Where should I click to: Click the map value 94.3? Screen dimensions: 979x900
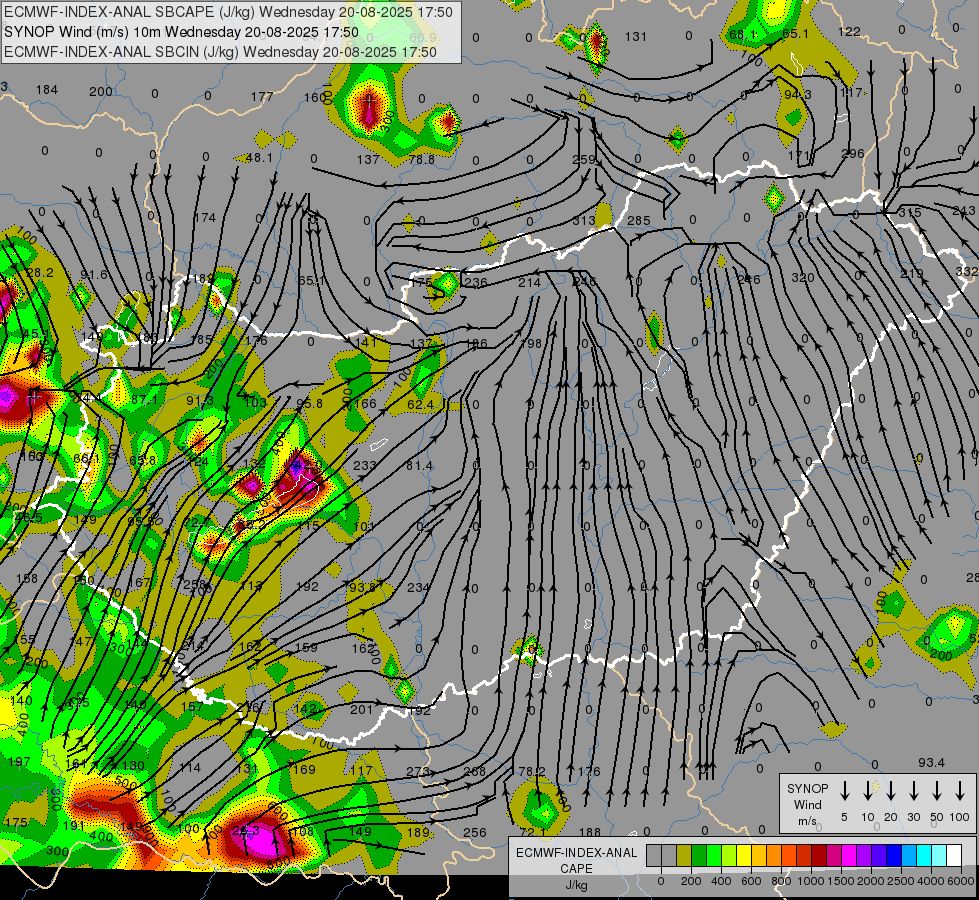coord(797,95)
